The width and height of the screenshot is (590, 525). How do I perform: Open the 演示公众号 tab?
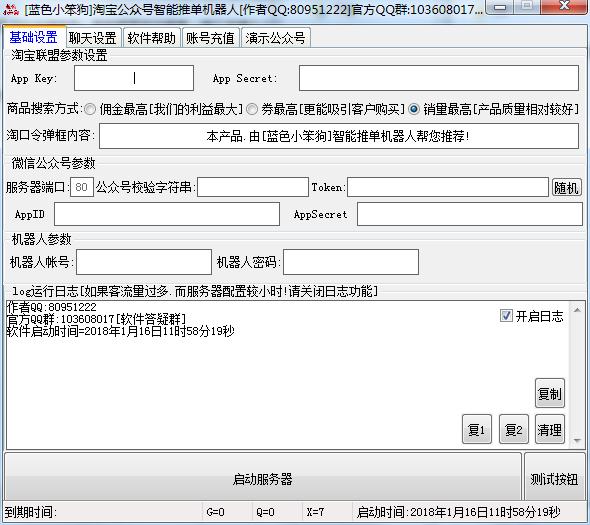click(x=275, y=38)
